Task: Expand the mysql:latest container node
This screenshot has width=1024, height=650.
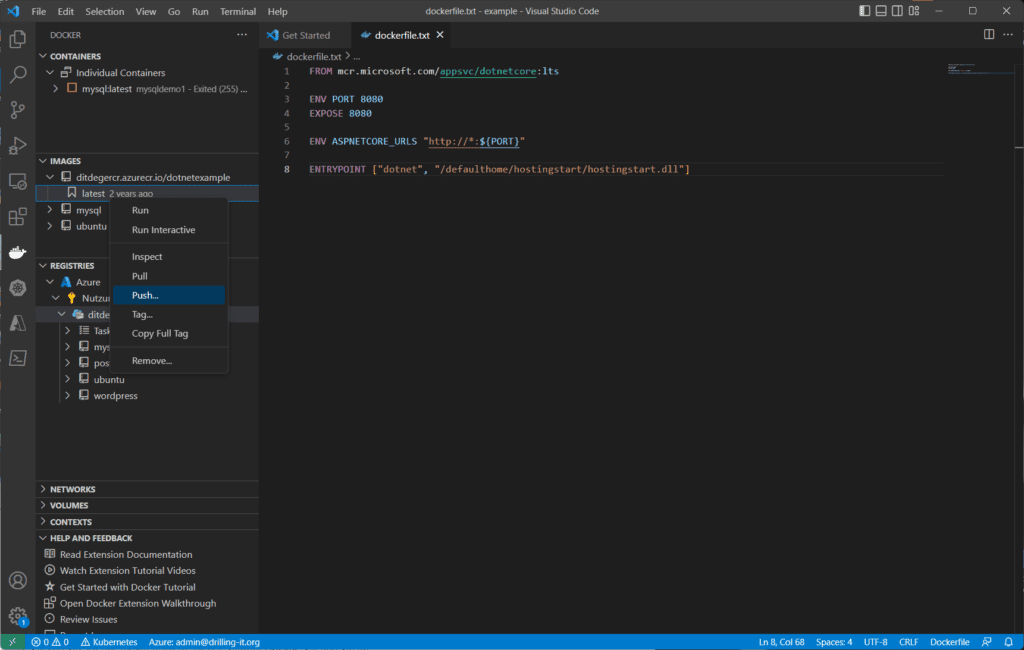Action: tap(56, 89)
